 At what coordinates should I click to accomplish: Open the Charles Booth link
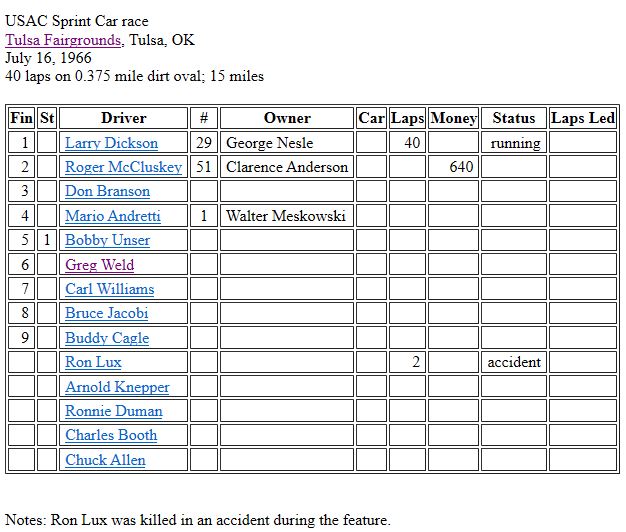click(111, 435)
